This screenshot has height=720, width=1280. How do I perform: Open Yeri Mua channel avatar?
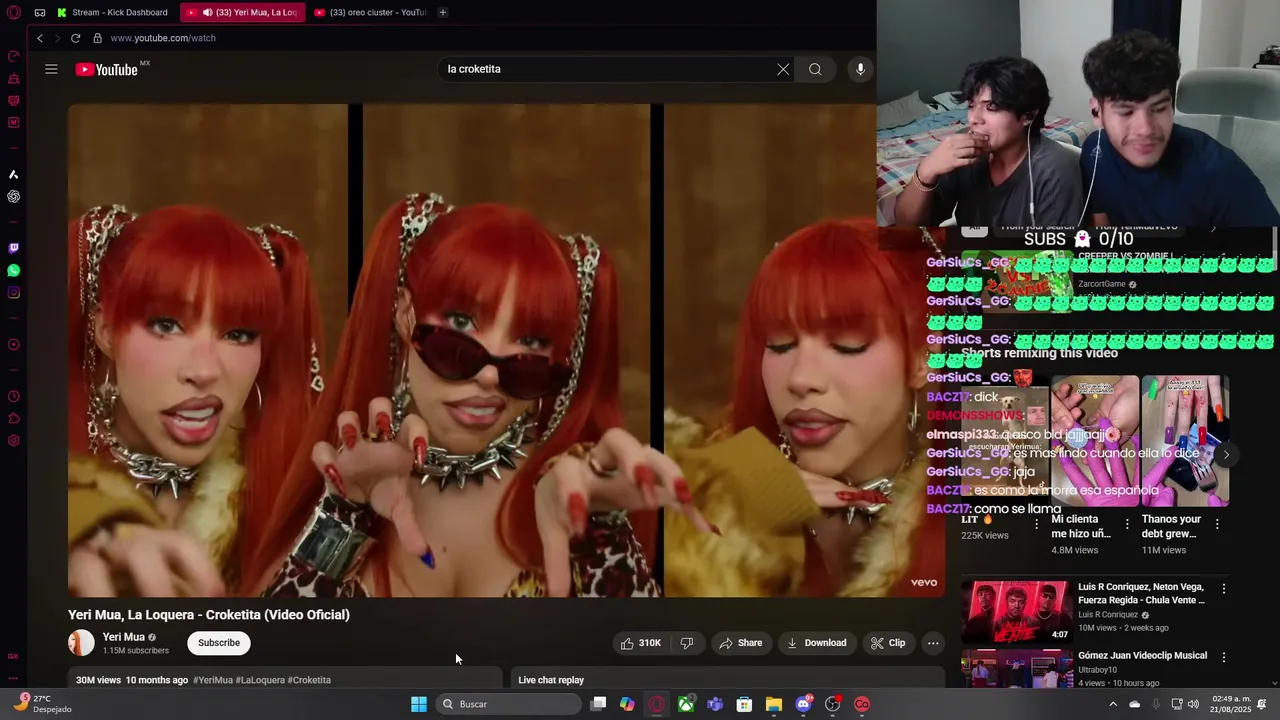[x=81, y=643]
